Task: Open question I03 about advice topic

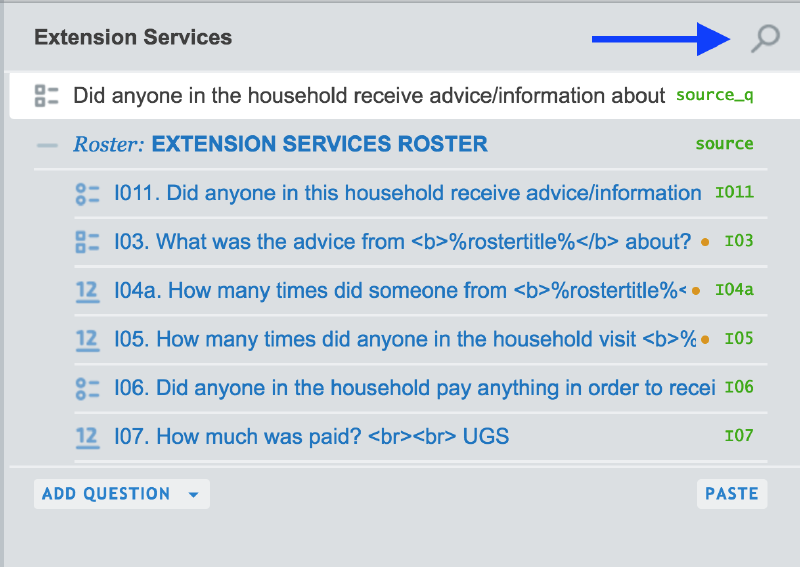Action: [424, 242]
